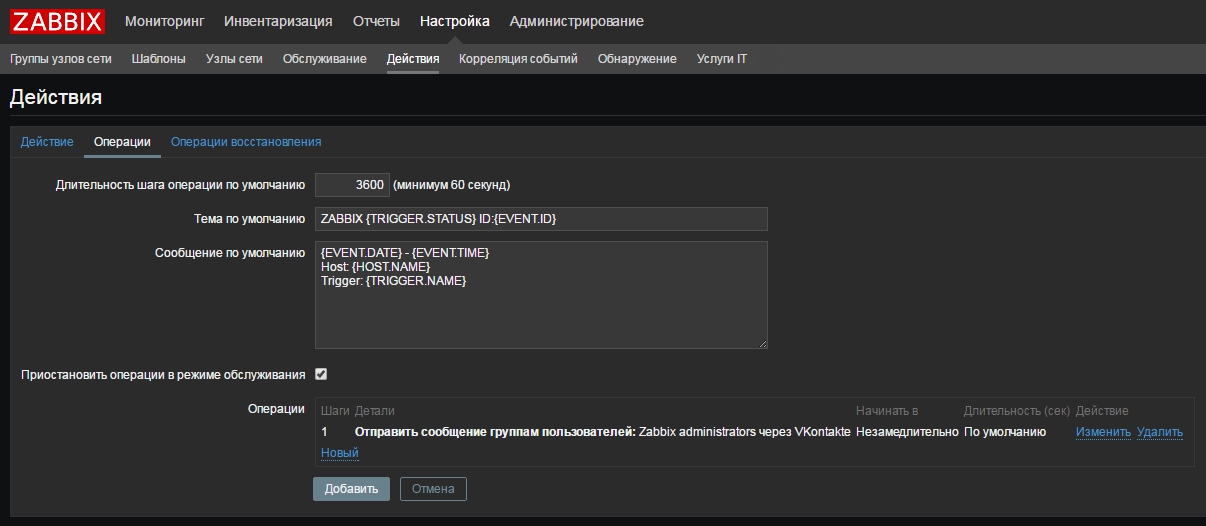The height and width of the screenshot is (526, 1206).
Task: Go to Обслуживание submenu
Action: tap(325, 59)
